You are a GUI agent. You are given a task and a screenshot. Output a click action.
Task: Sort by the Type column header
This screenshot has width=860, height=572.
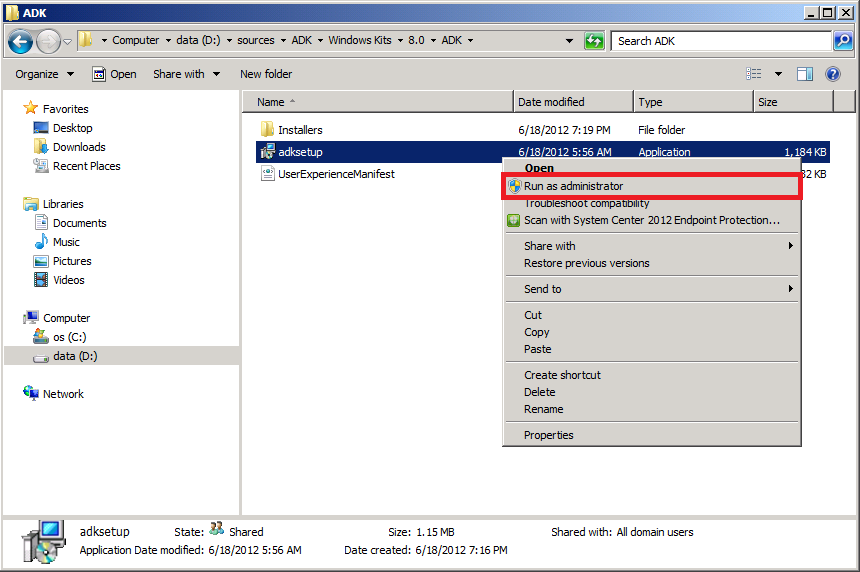coord(694,102)
